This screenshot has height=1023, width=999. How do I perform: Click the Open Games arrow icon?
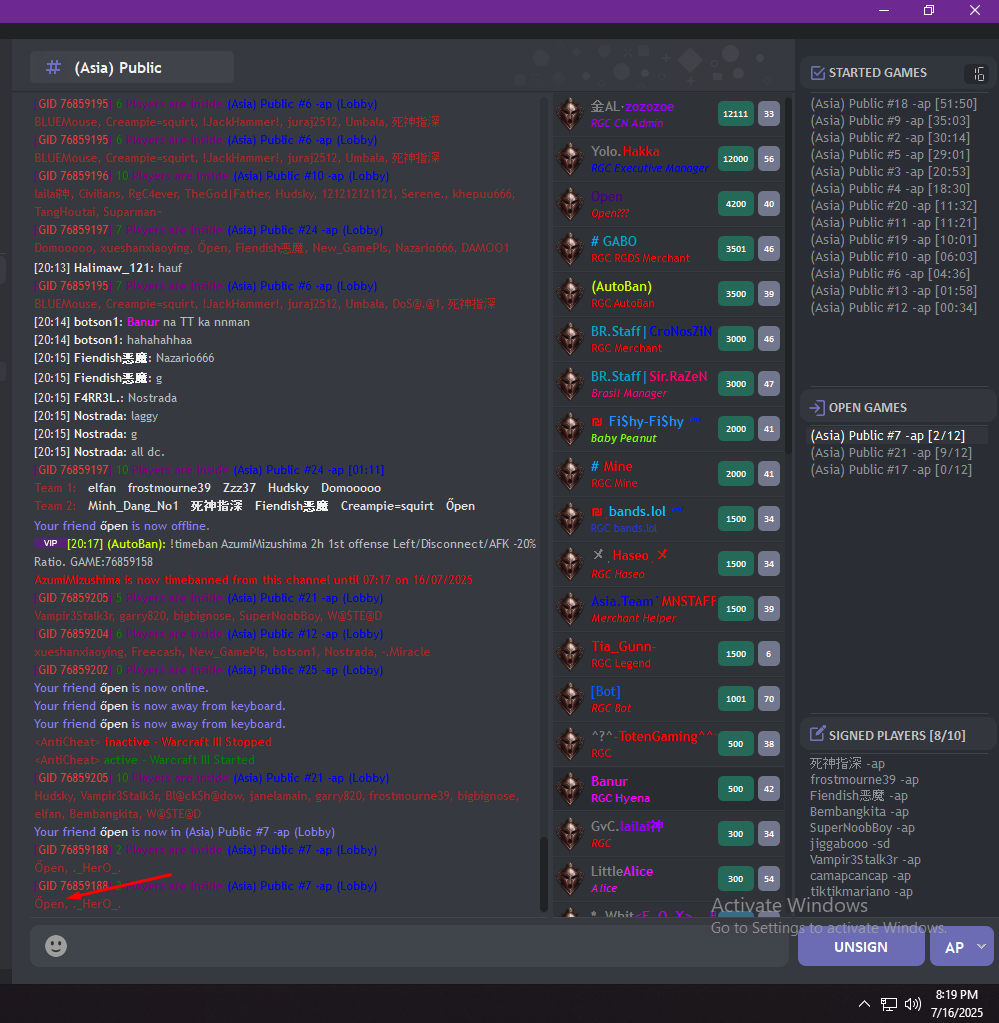pos(817,408)
